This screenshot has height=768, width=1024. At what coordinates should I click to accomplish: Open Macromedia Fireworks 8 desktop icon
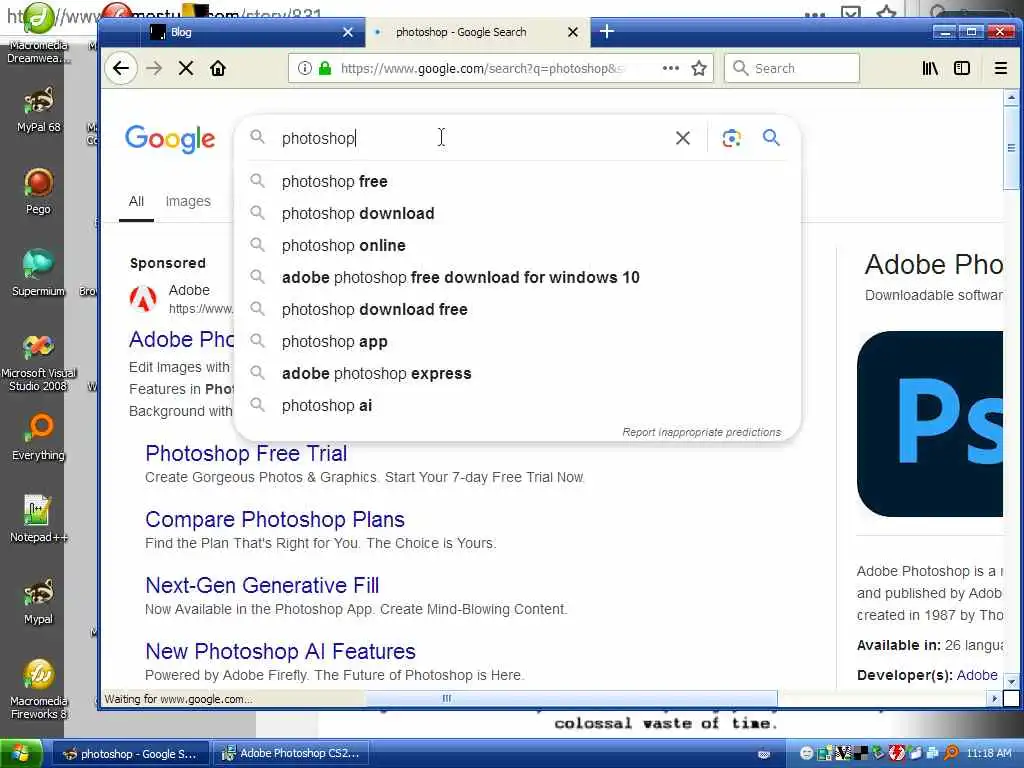point(39,690)
